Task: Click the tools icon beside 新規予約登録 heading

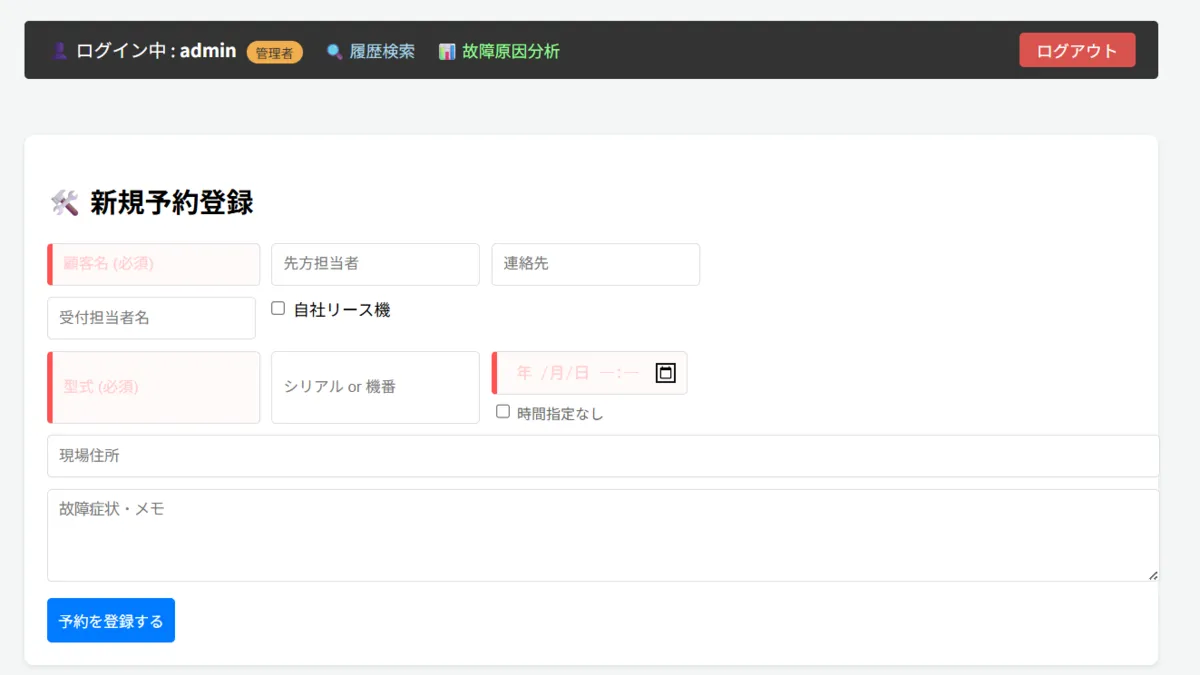Action: click(64, 203)
